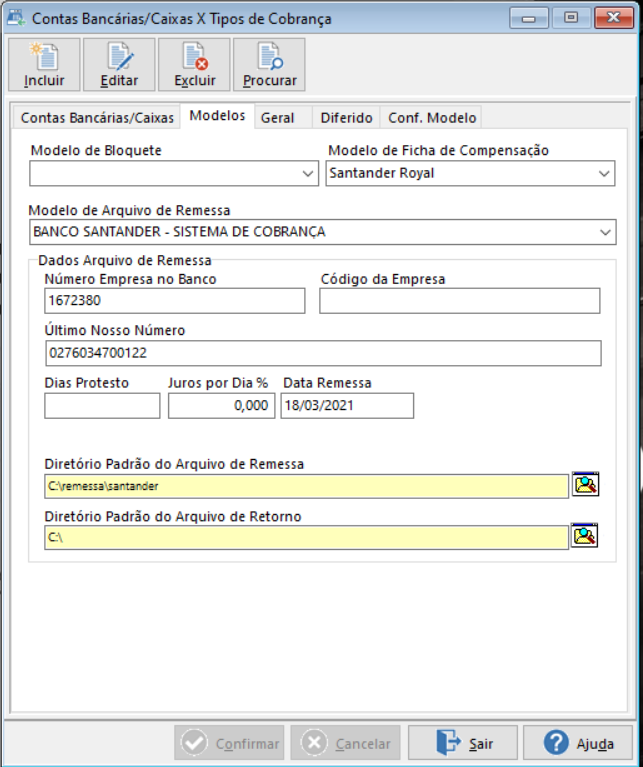Click the Juros por Dia % field
The height and width of the screenshot is (767, 643).
pyautogui.click(x=222, y=406)
